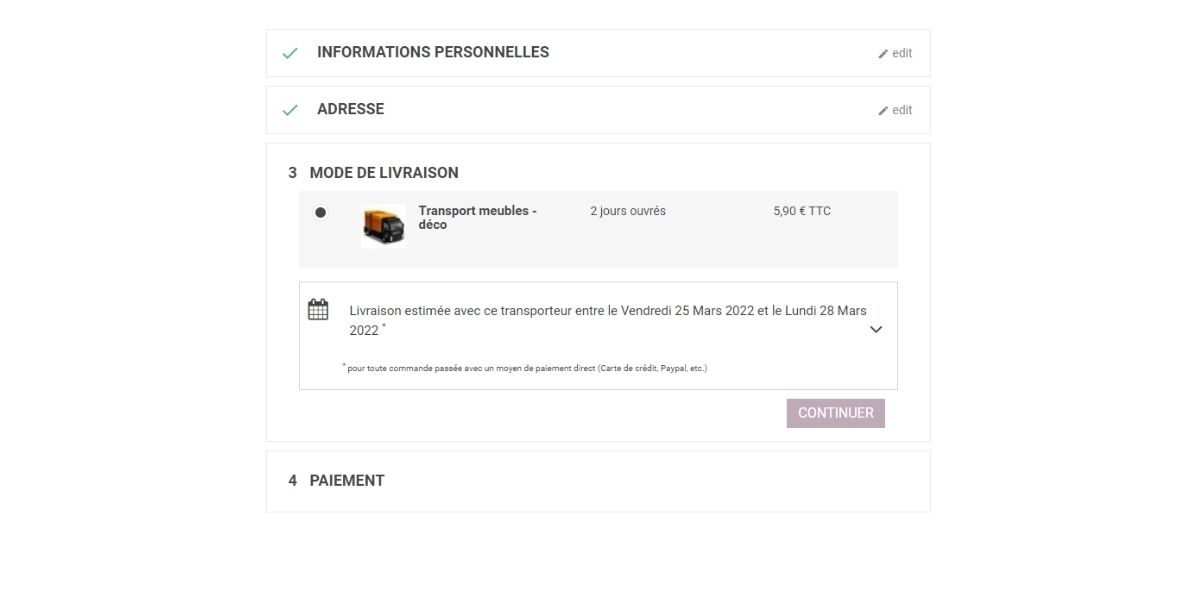The width and height of the screenshot is (1200, 600).
Task: Click the calendar icon next to delivery estimate
Action: click(318, 309)
